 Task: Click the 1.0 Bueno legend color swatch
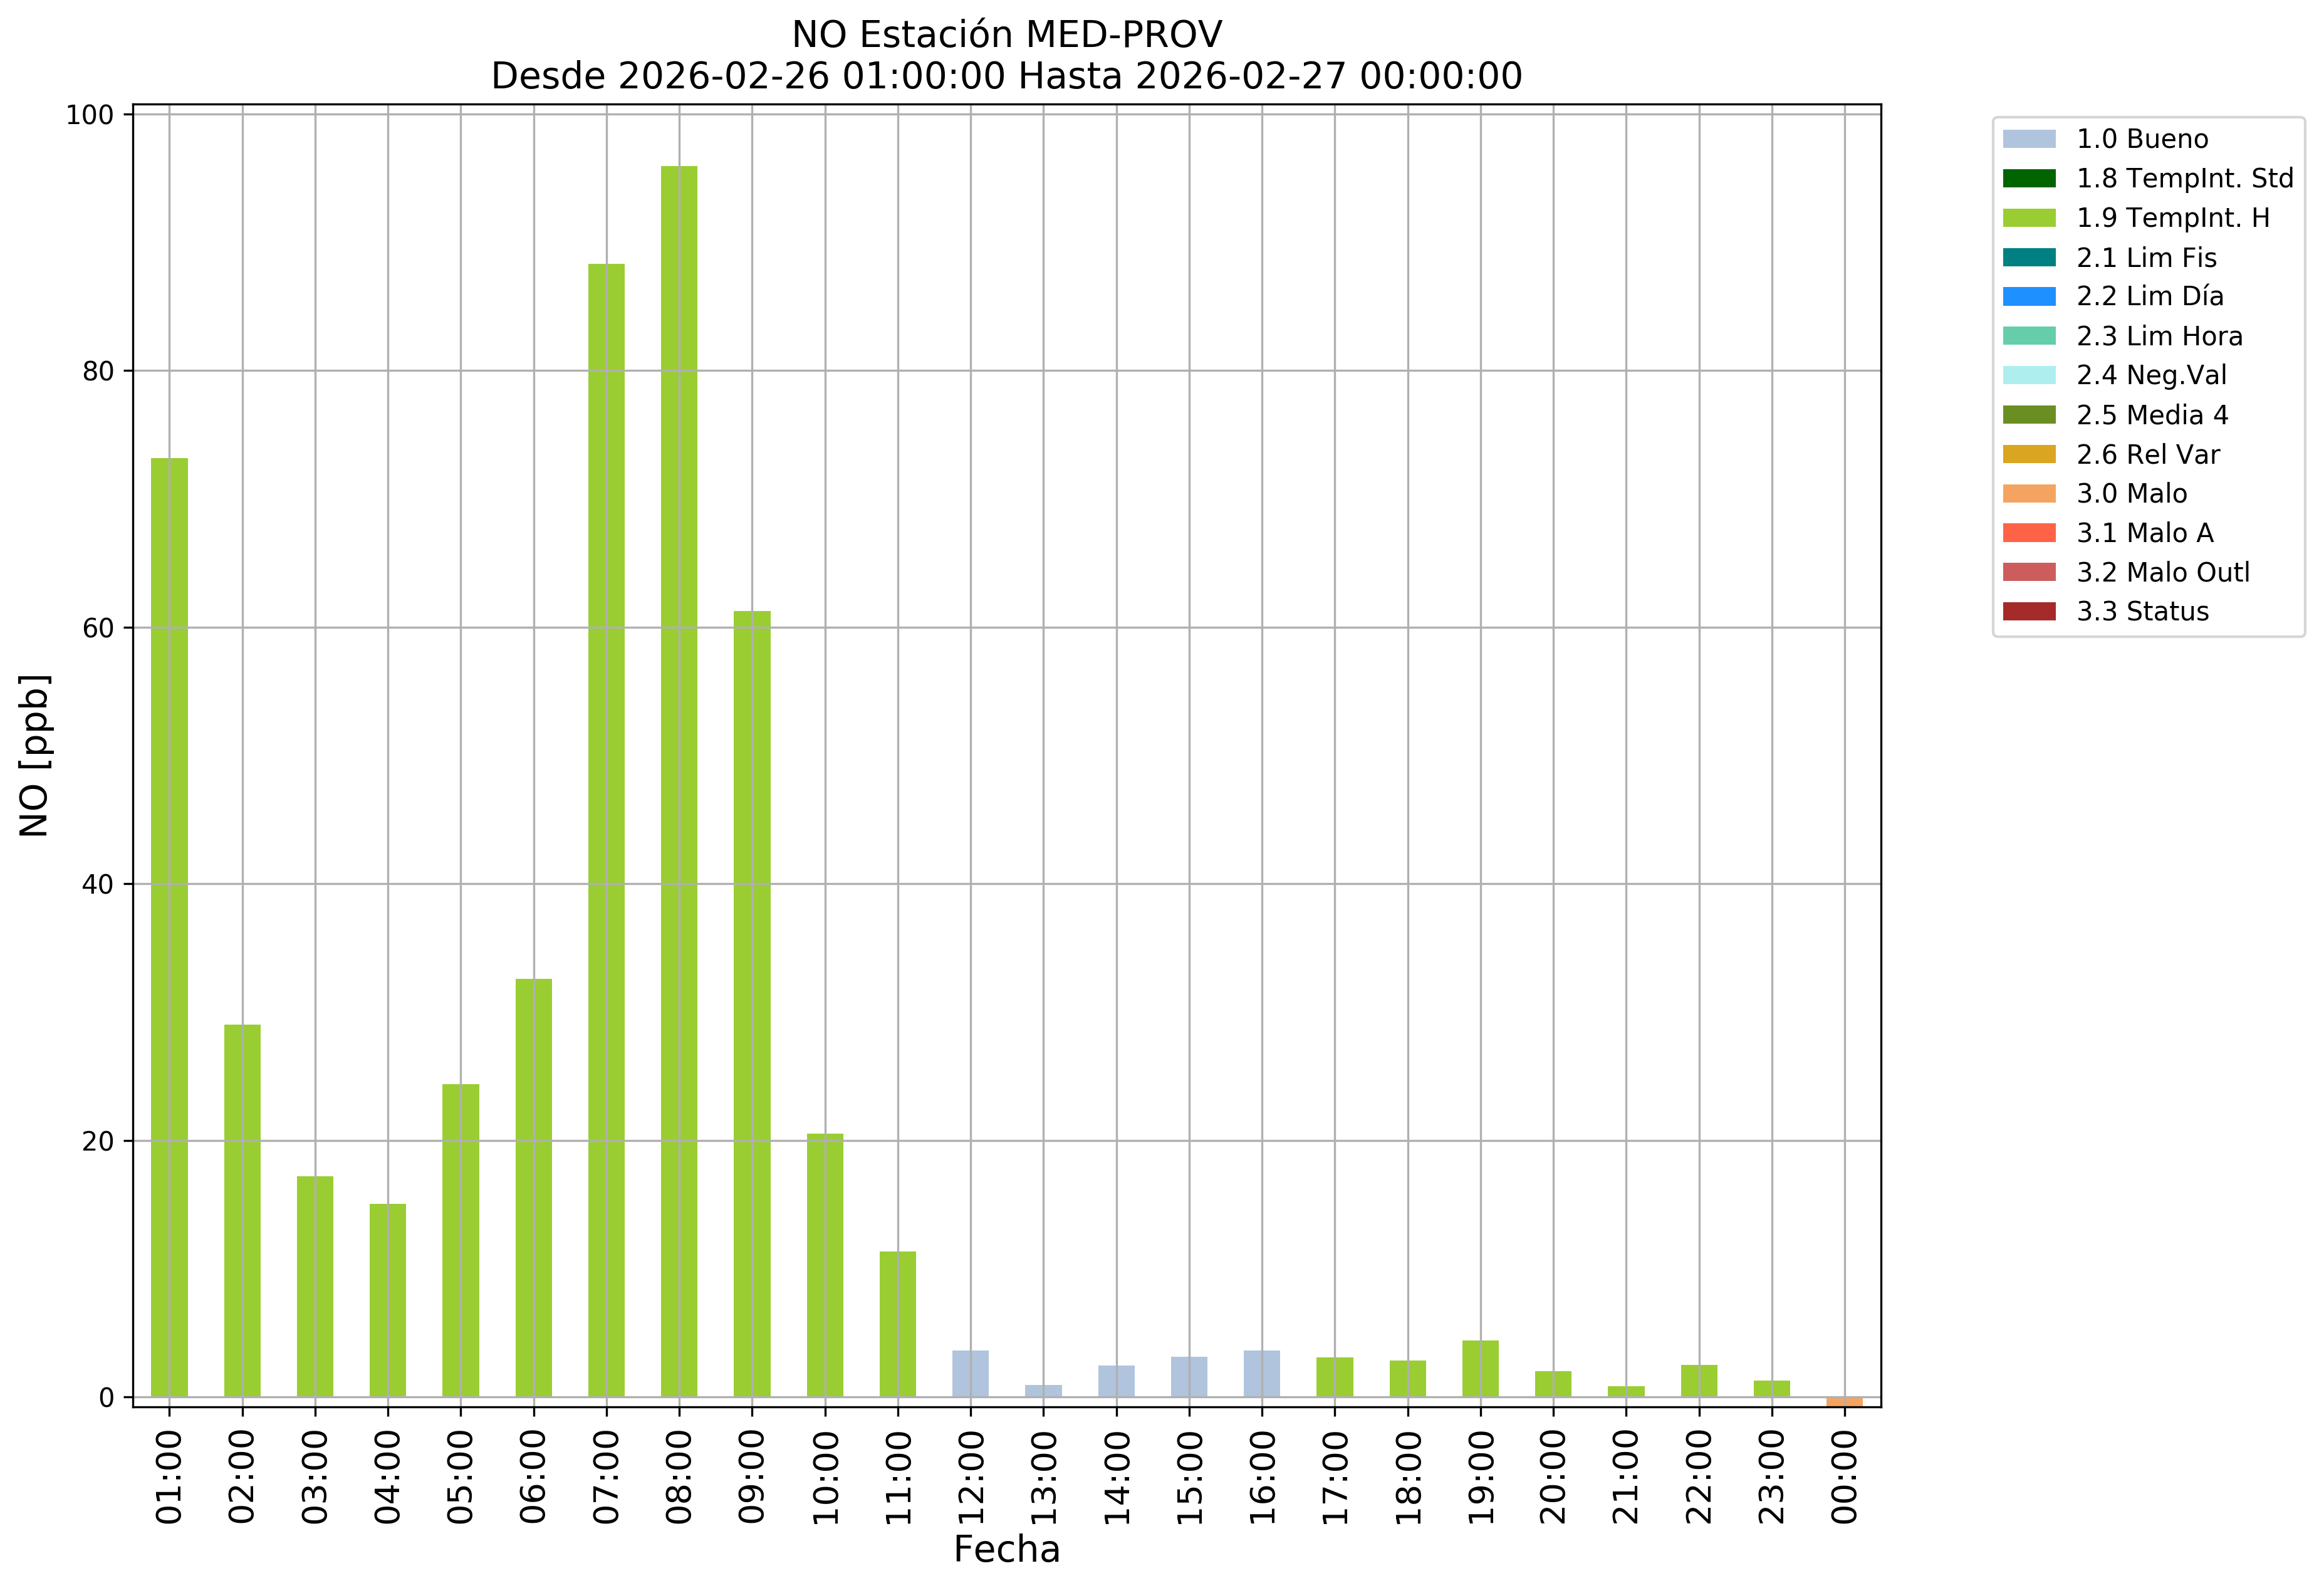pos(2029,139)
